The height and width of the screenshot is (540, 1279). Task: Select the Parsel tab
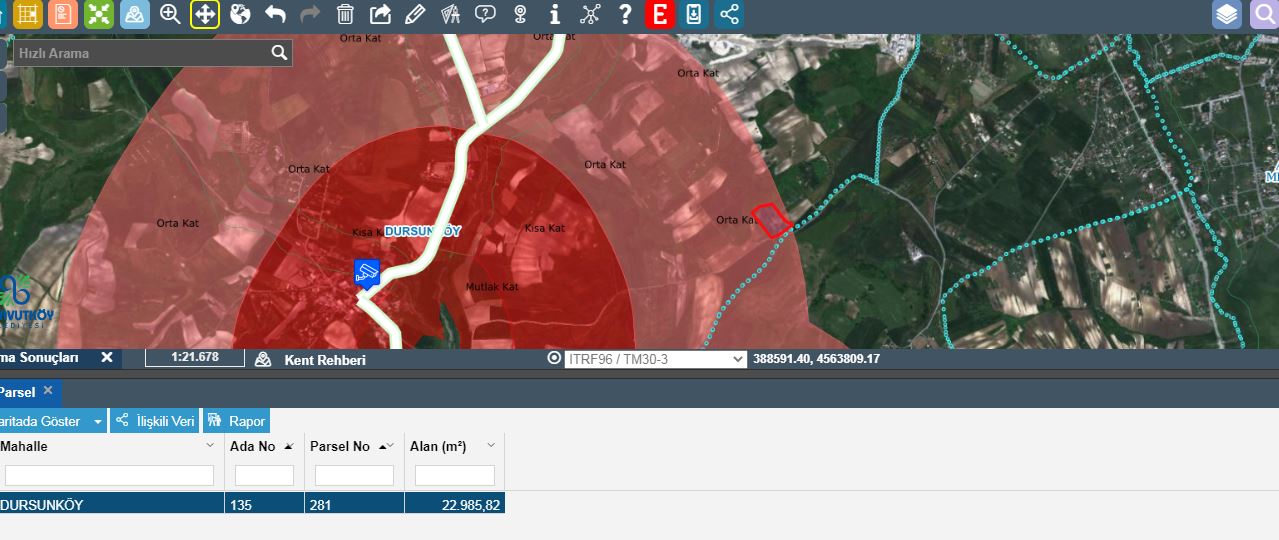coord(16,392)
